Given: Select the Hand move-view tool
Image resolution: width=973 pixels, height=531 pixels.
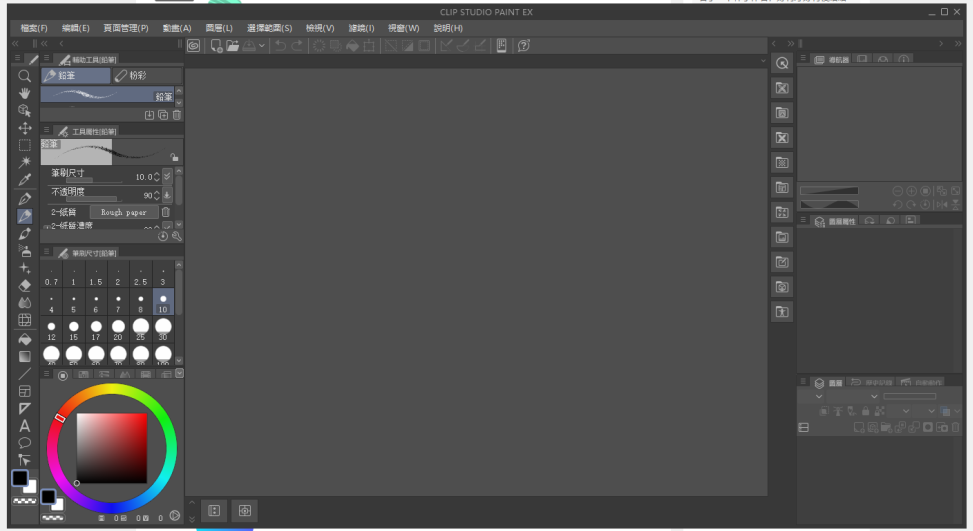Looking at the screenshot, I should coord(24,93).
